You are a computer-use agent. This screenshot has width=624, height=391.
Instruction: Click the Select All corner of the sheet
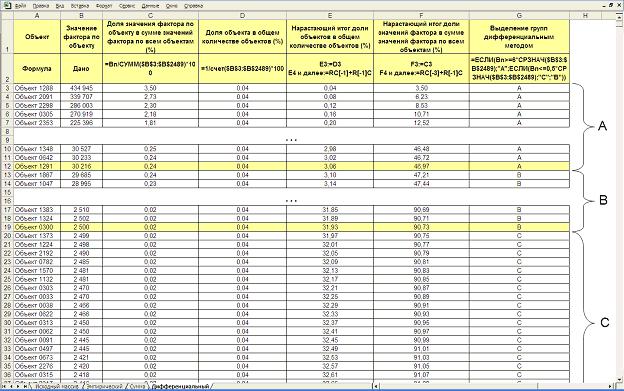pos(7,16)
